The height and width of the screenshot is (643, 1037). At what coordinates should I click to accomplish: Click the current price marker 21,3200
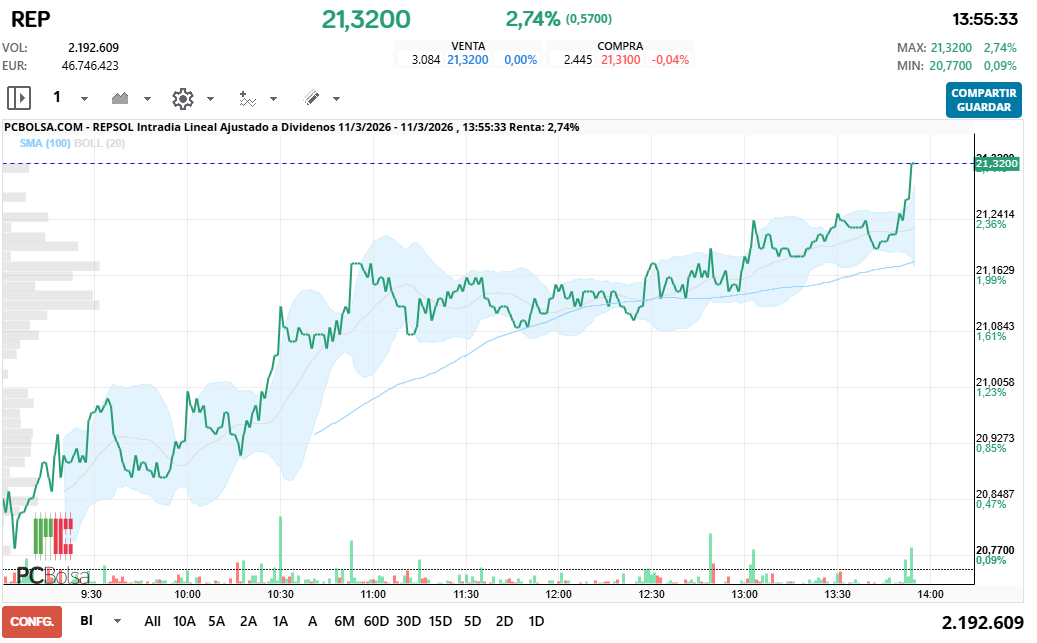[x=997, y=162]
